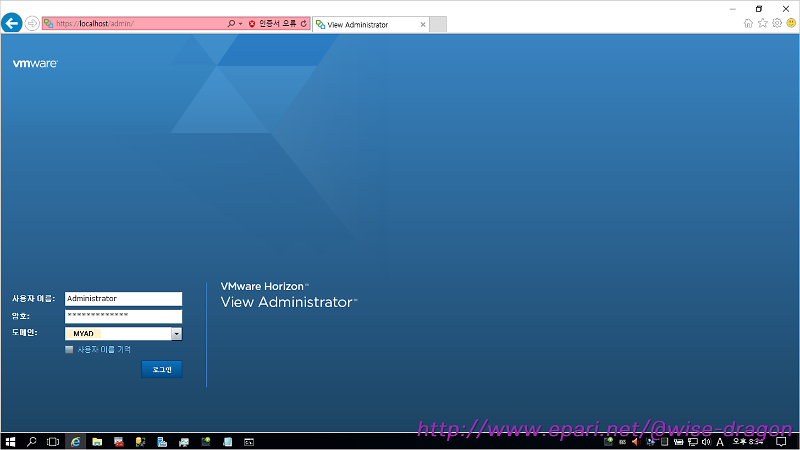Minimize the browser window
The image size is (800, 450).
click(733, 9)
